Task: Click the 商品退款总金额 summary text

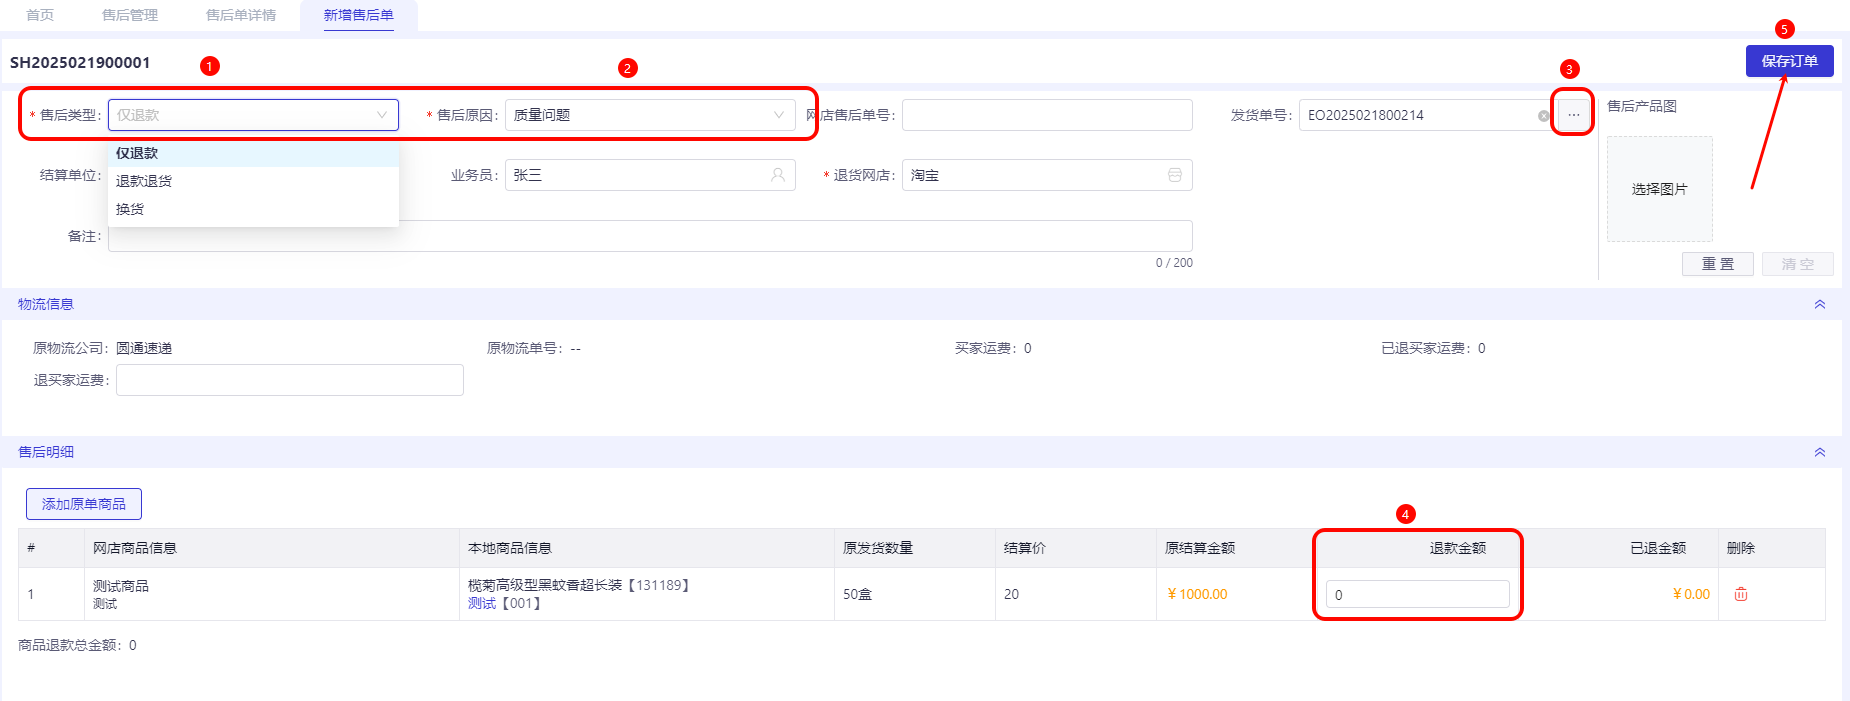Action: [x=77, y=645]
